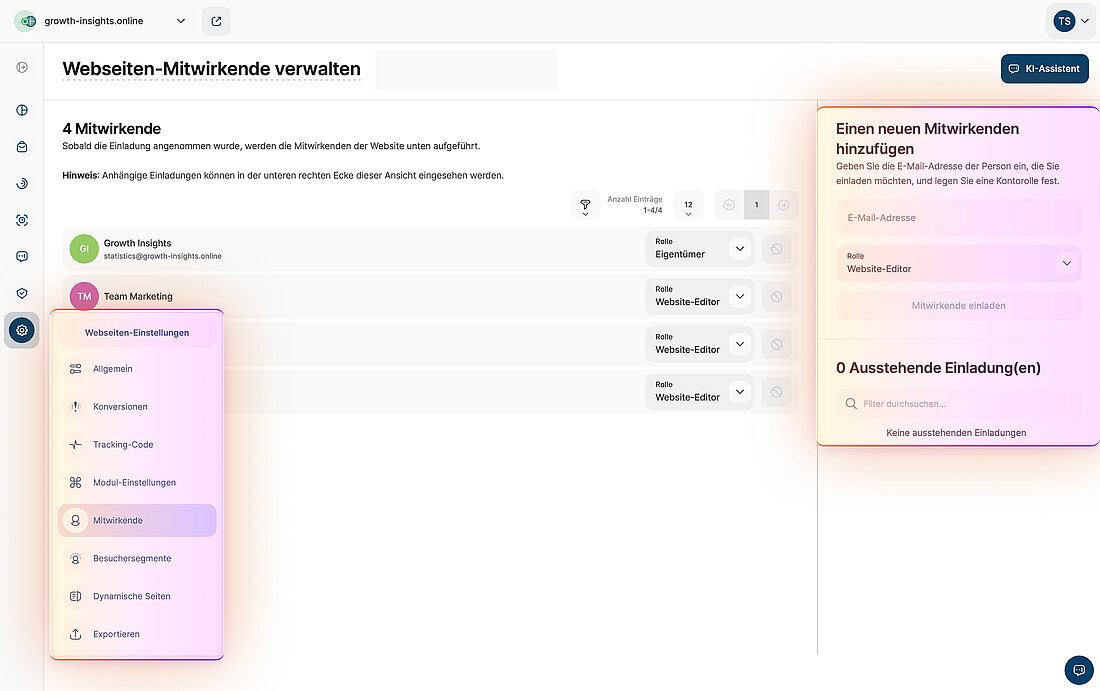1100x691 pixels.
Task: Open the pie chart statistics icon in sidebar
Action: click(x=21, y=110)
